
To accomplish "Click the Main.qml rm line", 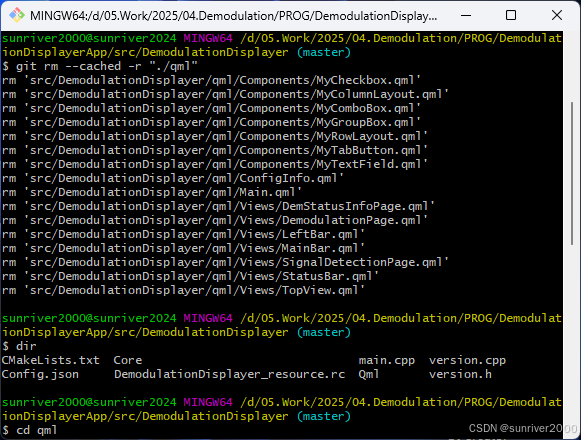I will pyautogui.click(x=152, y=192).
